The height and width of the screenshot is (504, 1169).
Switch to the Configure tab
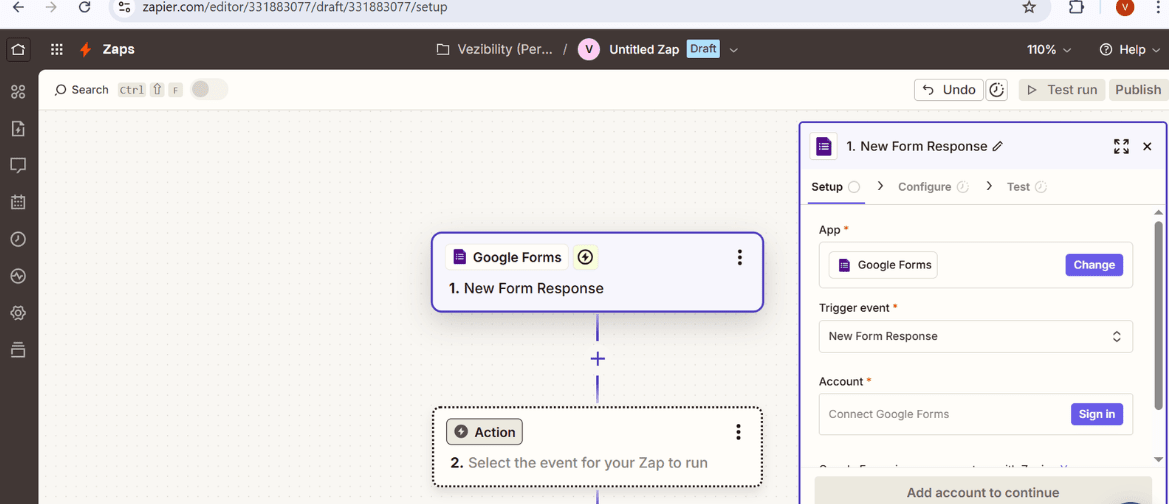click(924, 187)
